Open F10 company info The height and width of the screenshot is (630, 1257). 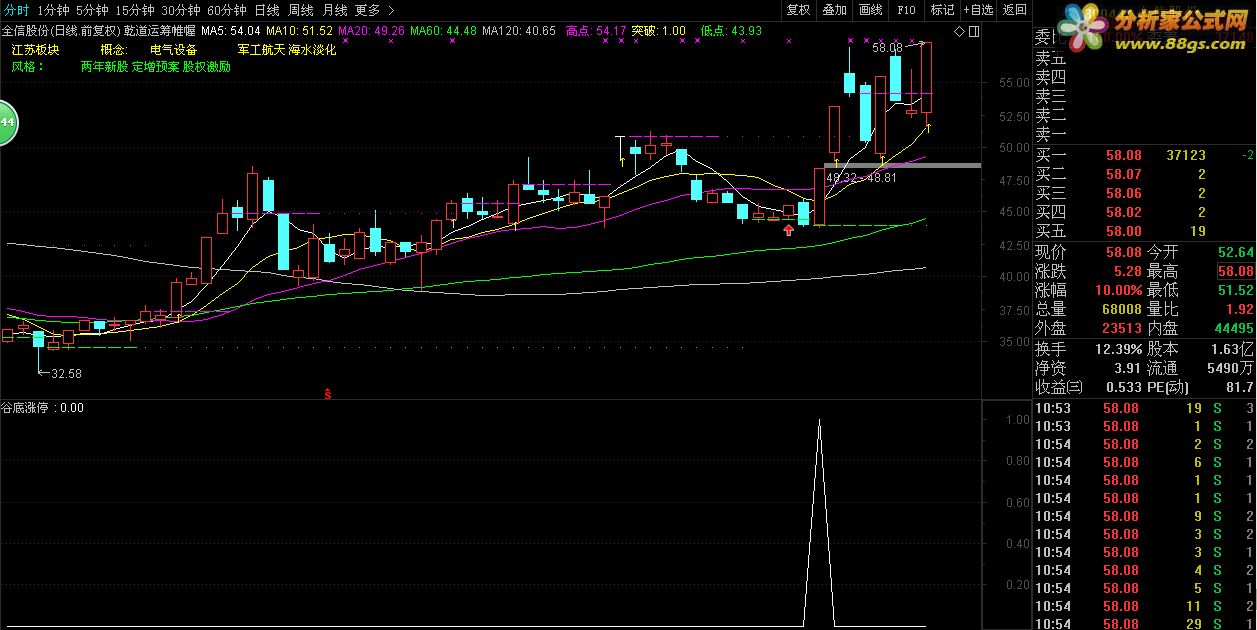pos(906,10)
